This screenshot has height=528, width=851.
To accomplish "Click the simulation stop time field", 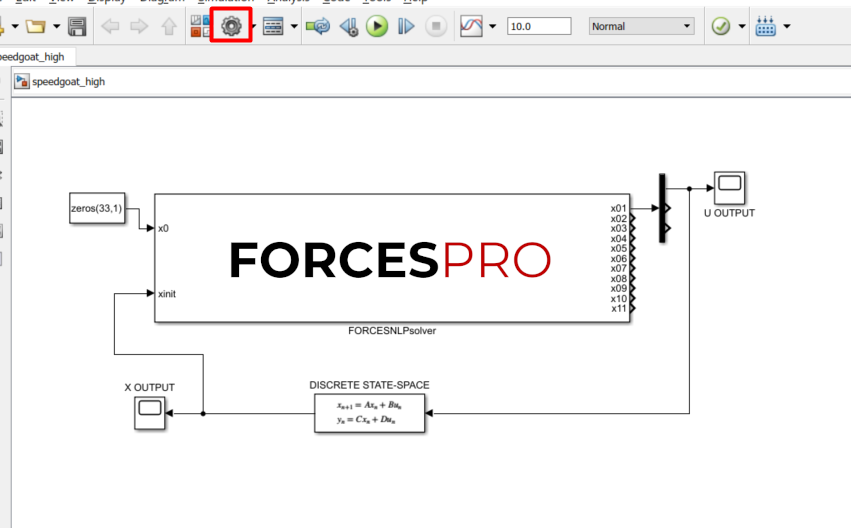I will [x=538, y=27].
